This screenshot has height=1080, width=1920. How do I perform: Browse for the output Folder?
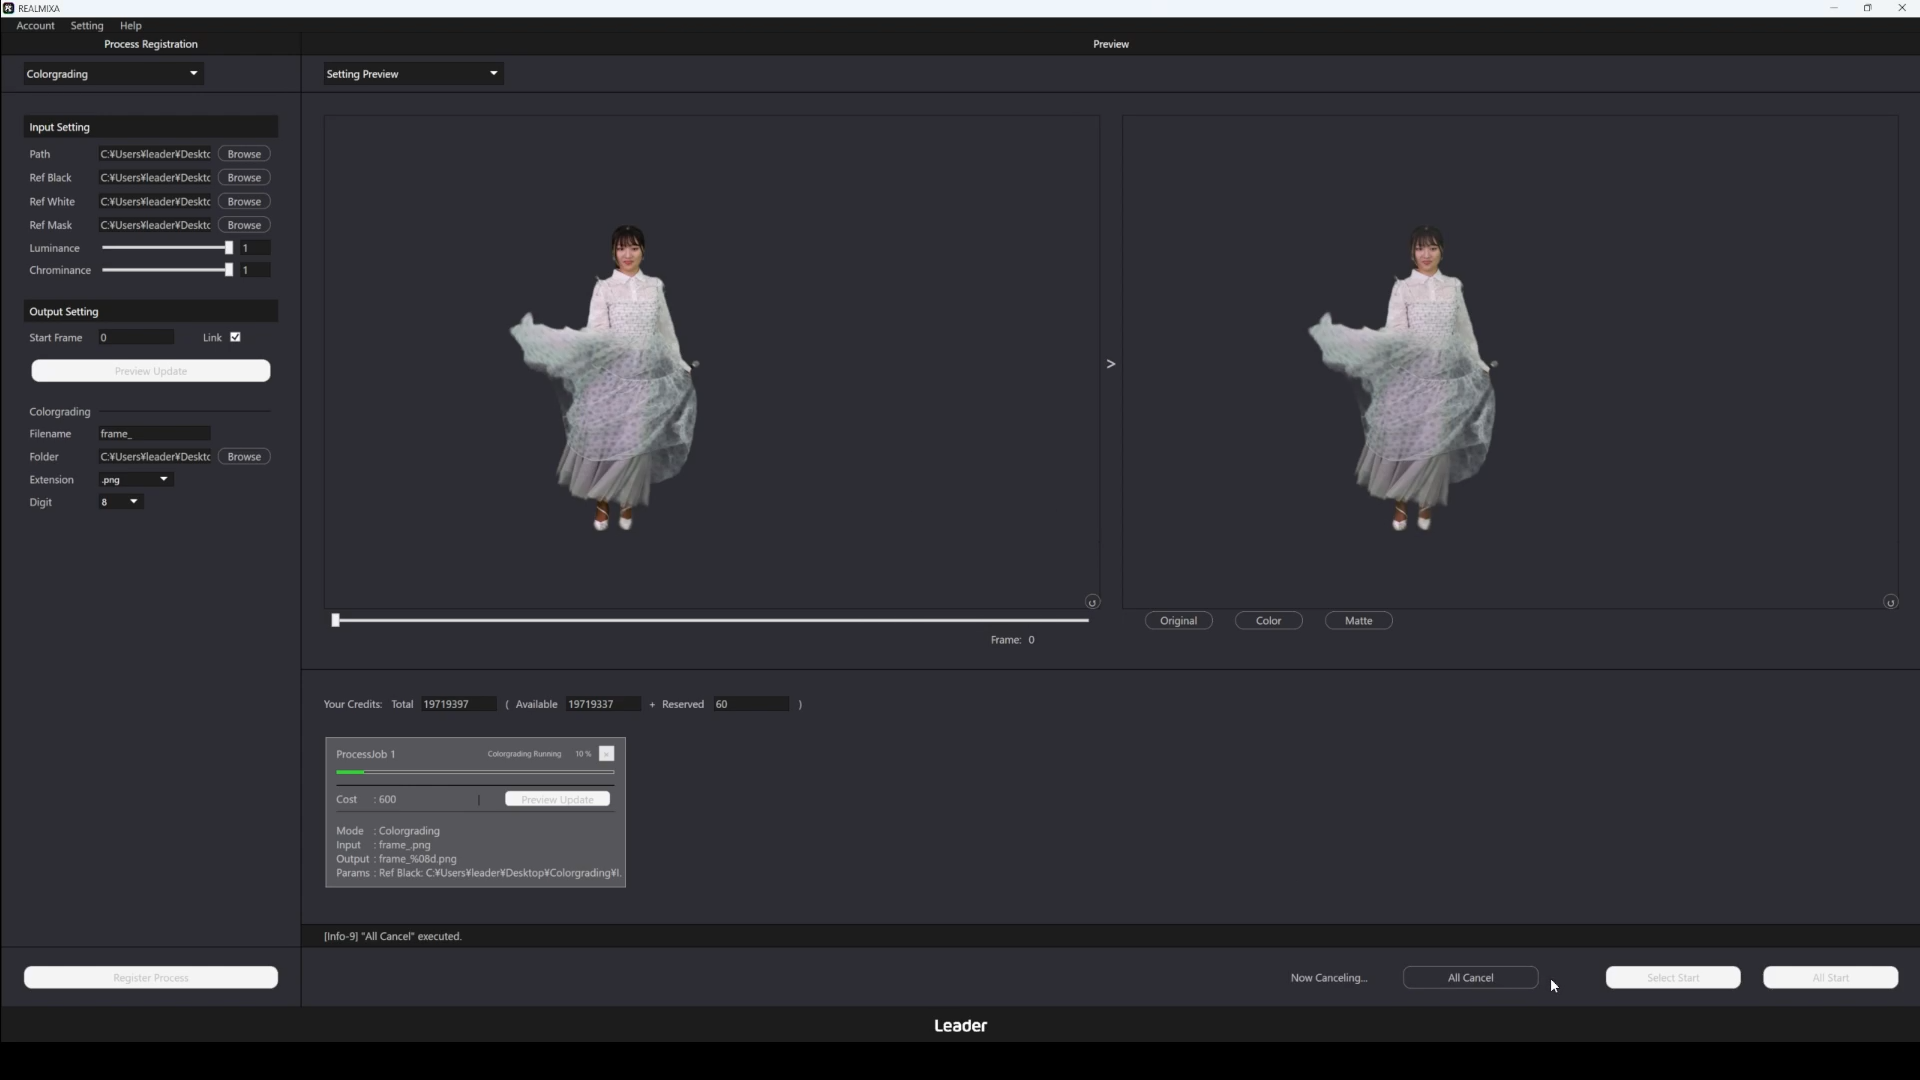(x=244, y=457)
